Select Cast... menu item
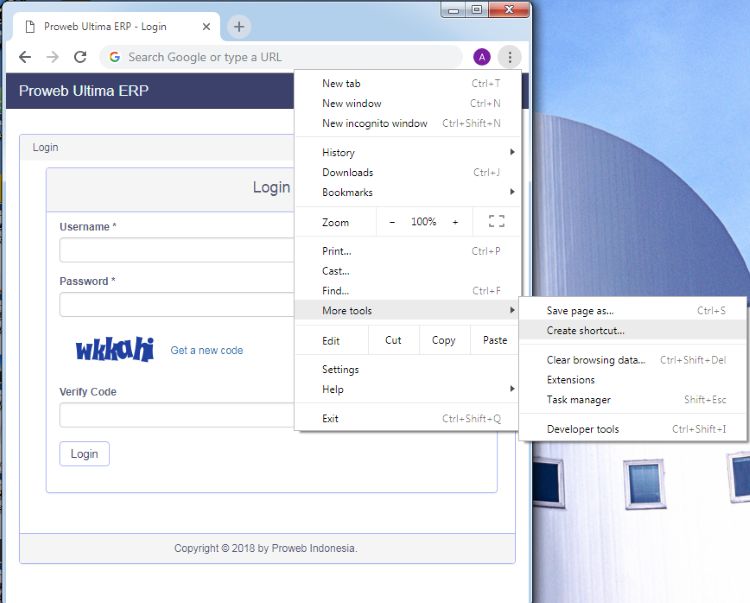The image size is (750, 603). tap(407, 271)
